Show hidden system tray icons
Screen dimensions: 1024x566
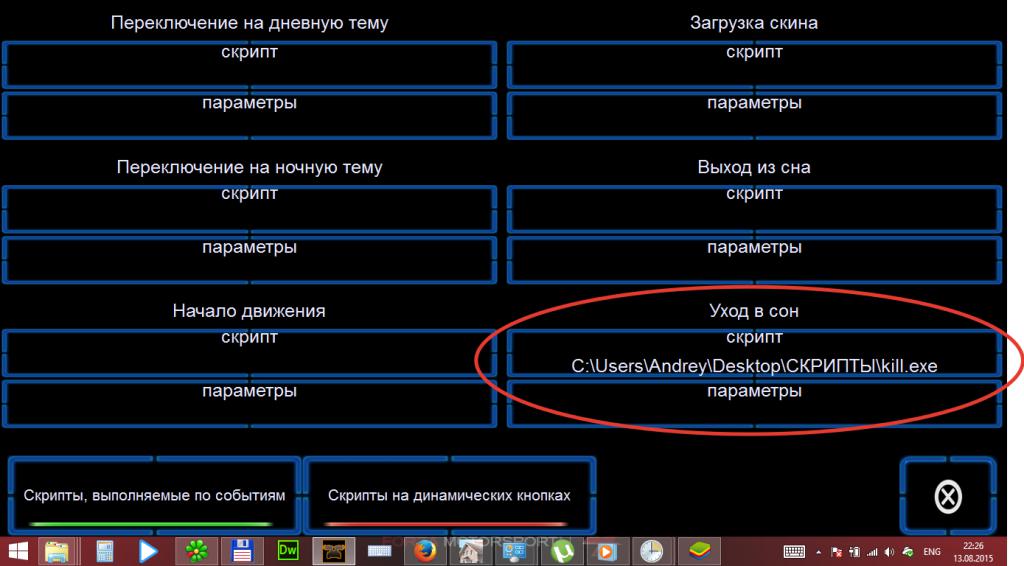point(819,552)
